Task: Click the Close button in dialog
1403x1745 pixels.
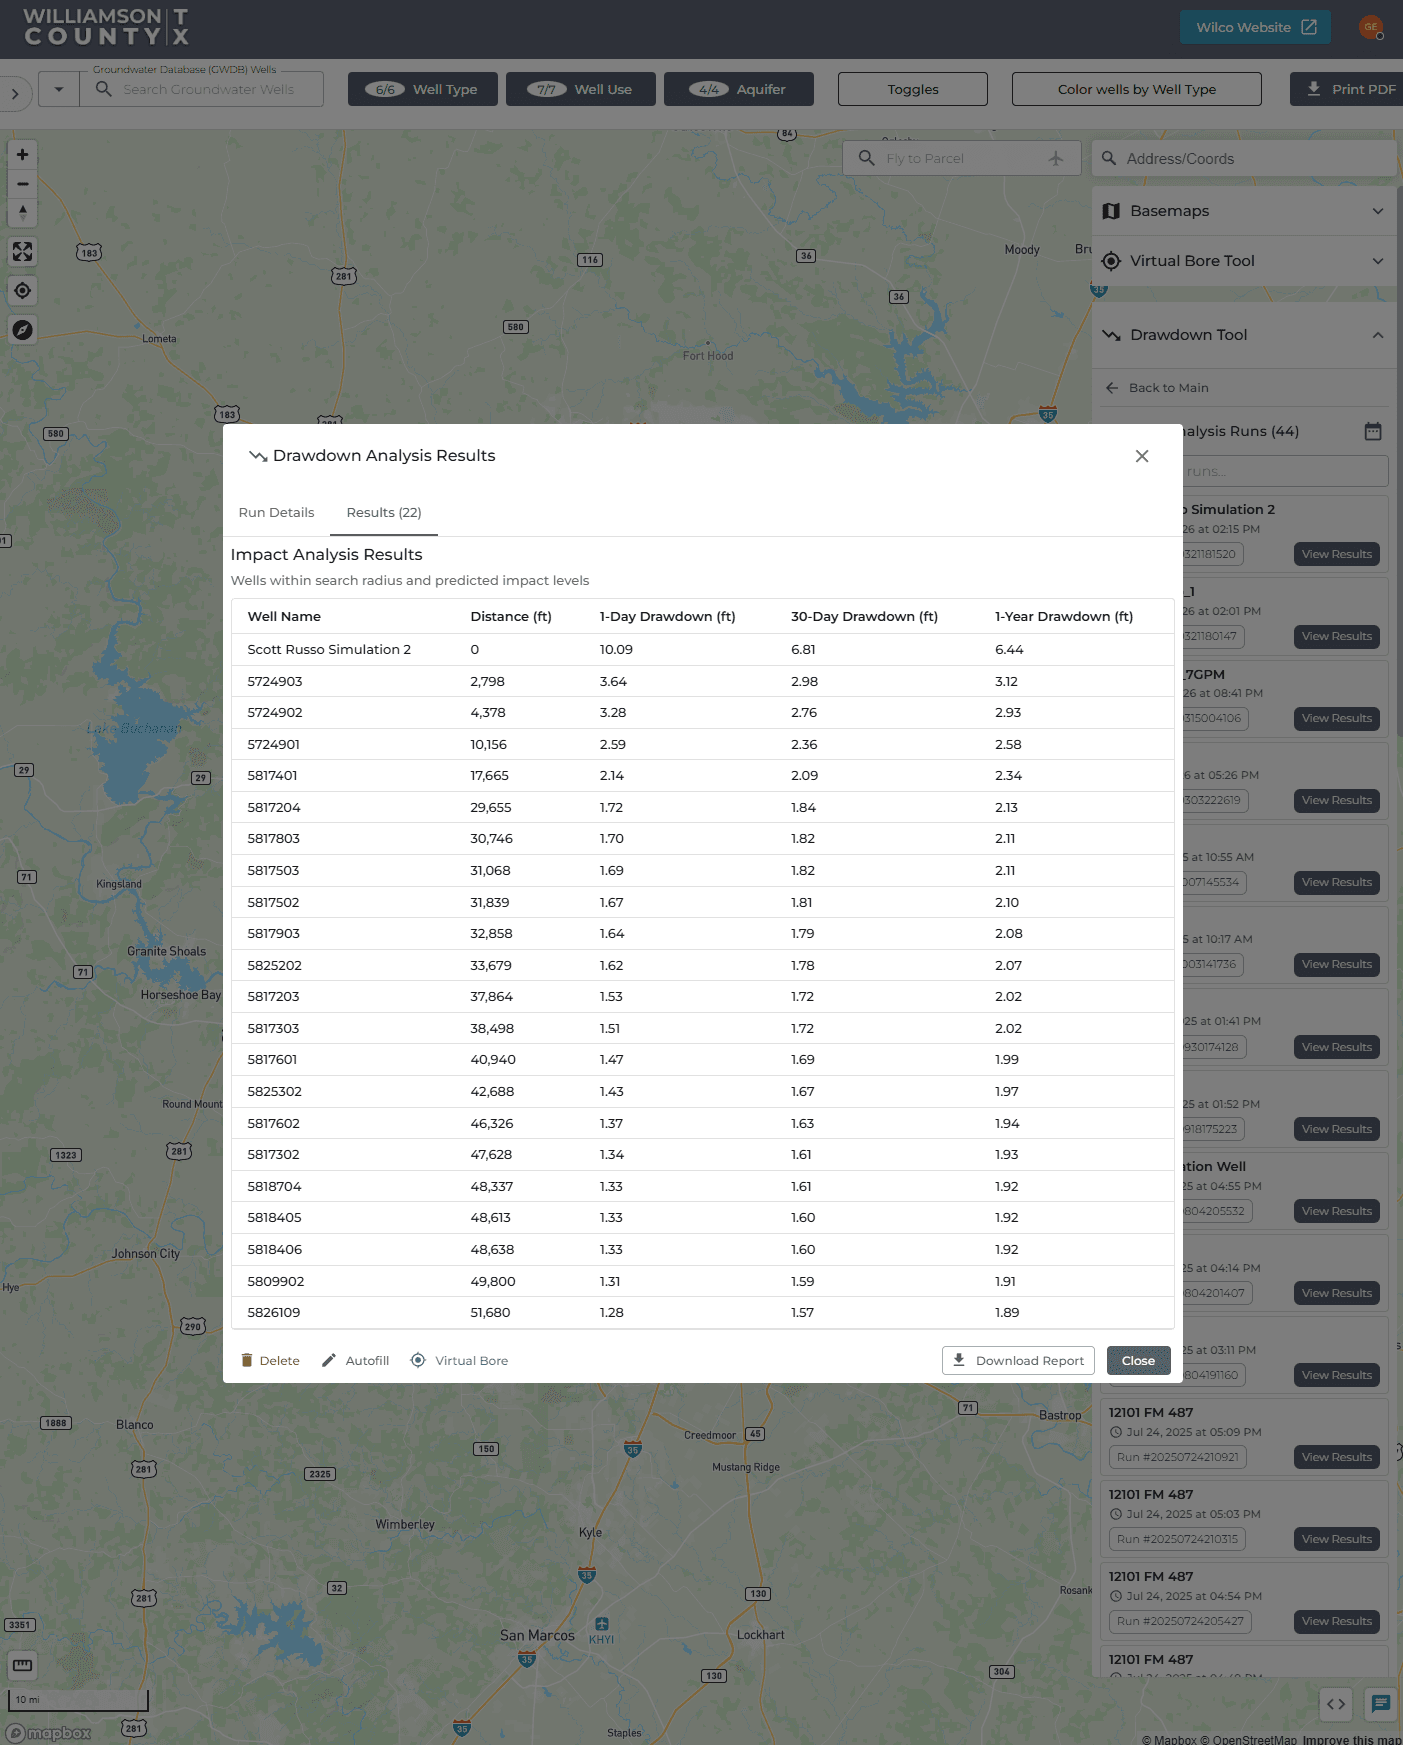Action: coord(1138,1360)
